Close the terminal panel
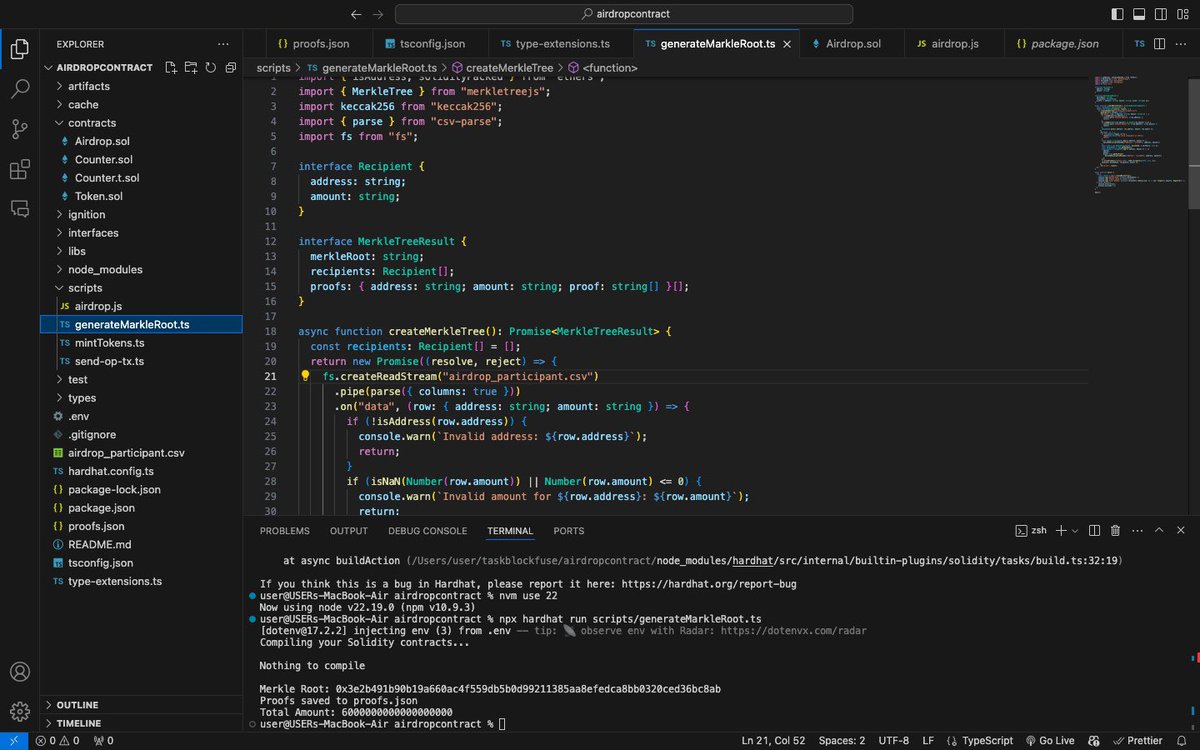Image resolution: width=1200 pixels, height=750 pixels. (1181, 531)
